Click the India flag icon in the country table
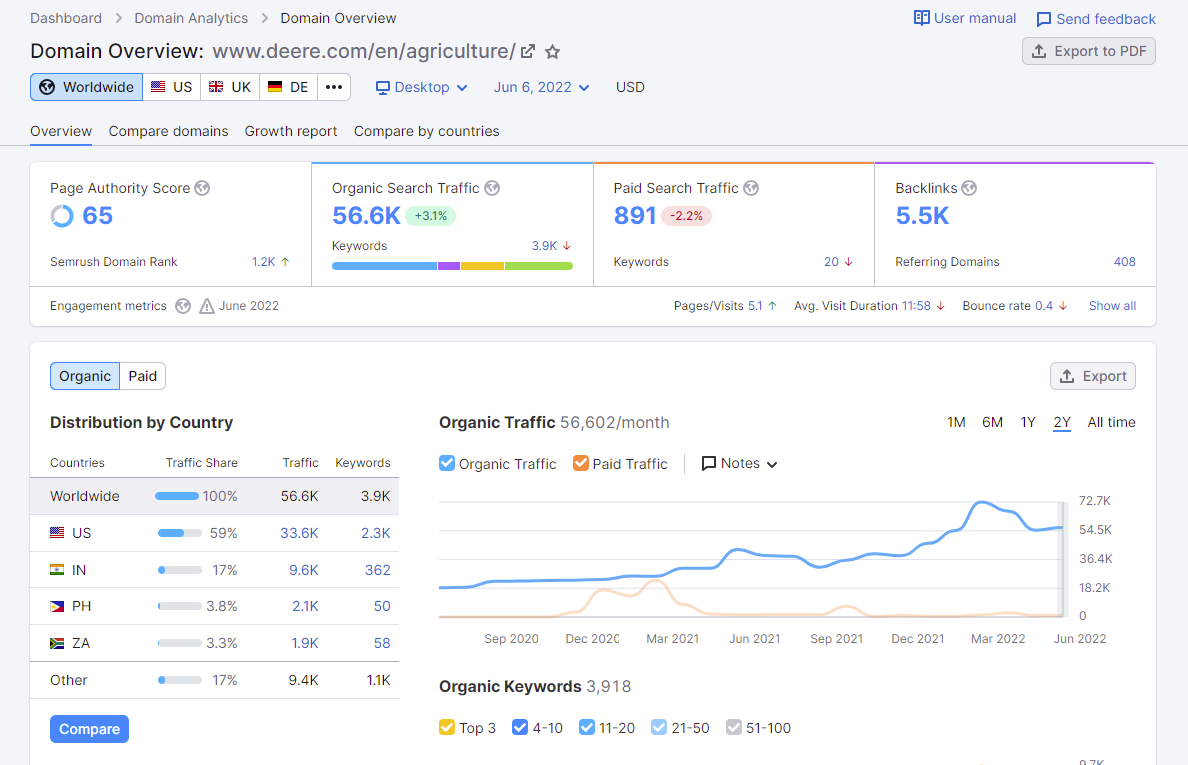The image size is (1188, 765). [57, 570]
